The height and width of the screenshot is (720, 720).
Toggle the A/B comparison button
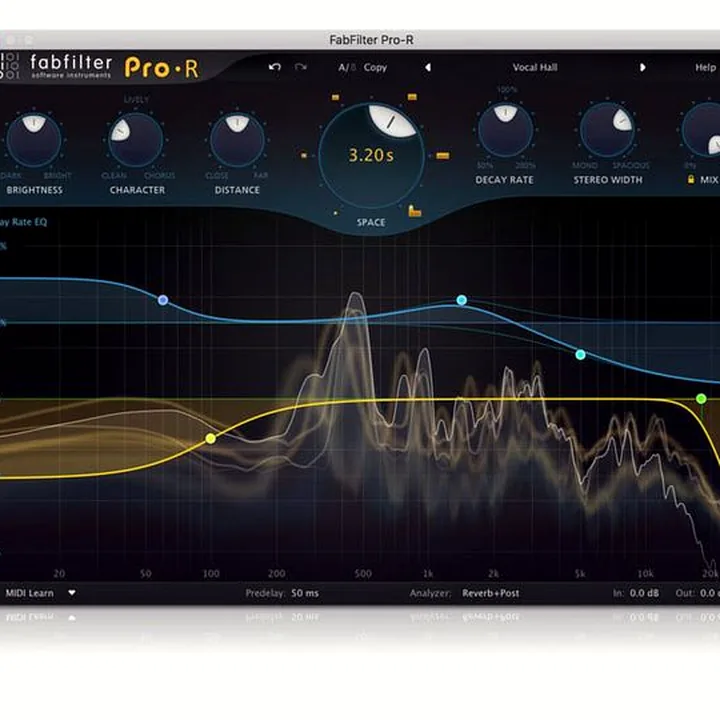pyautogui.click(x=347, y=68)
